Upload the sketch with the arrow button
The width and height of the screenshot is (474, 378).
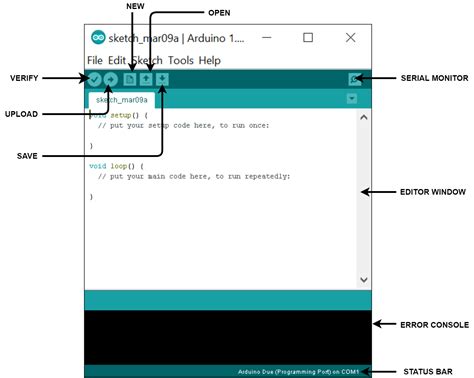[x=110, y=79]
